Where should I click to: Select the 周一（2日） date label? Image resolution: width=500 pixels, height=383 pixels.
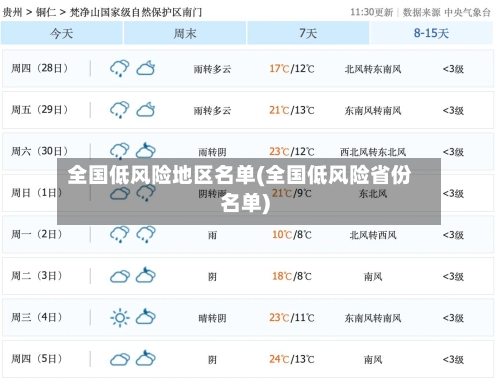tap(37, 234)
